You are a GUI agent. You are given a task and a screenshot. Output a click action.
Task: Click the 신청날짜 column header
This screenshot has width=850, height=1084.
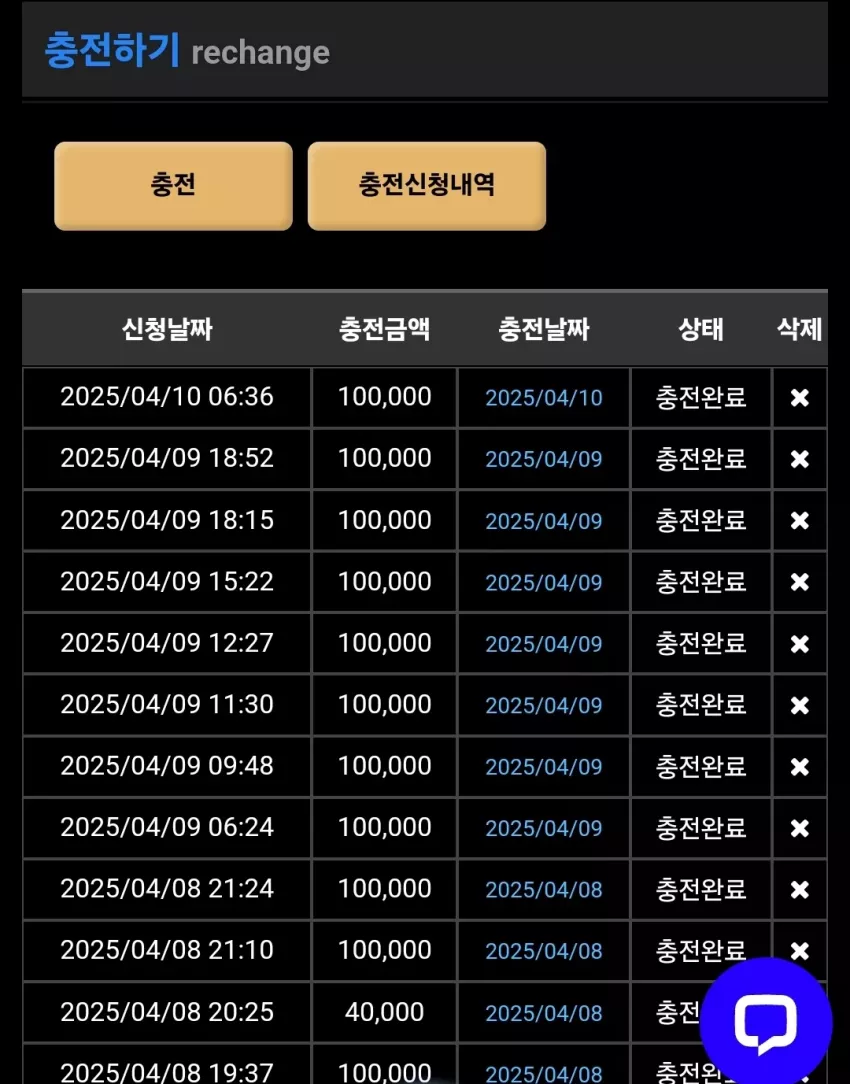click(167, 328)
